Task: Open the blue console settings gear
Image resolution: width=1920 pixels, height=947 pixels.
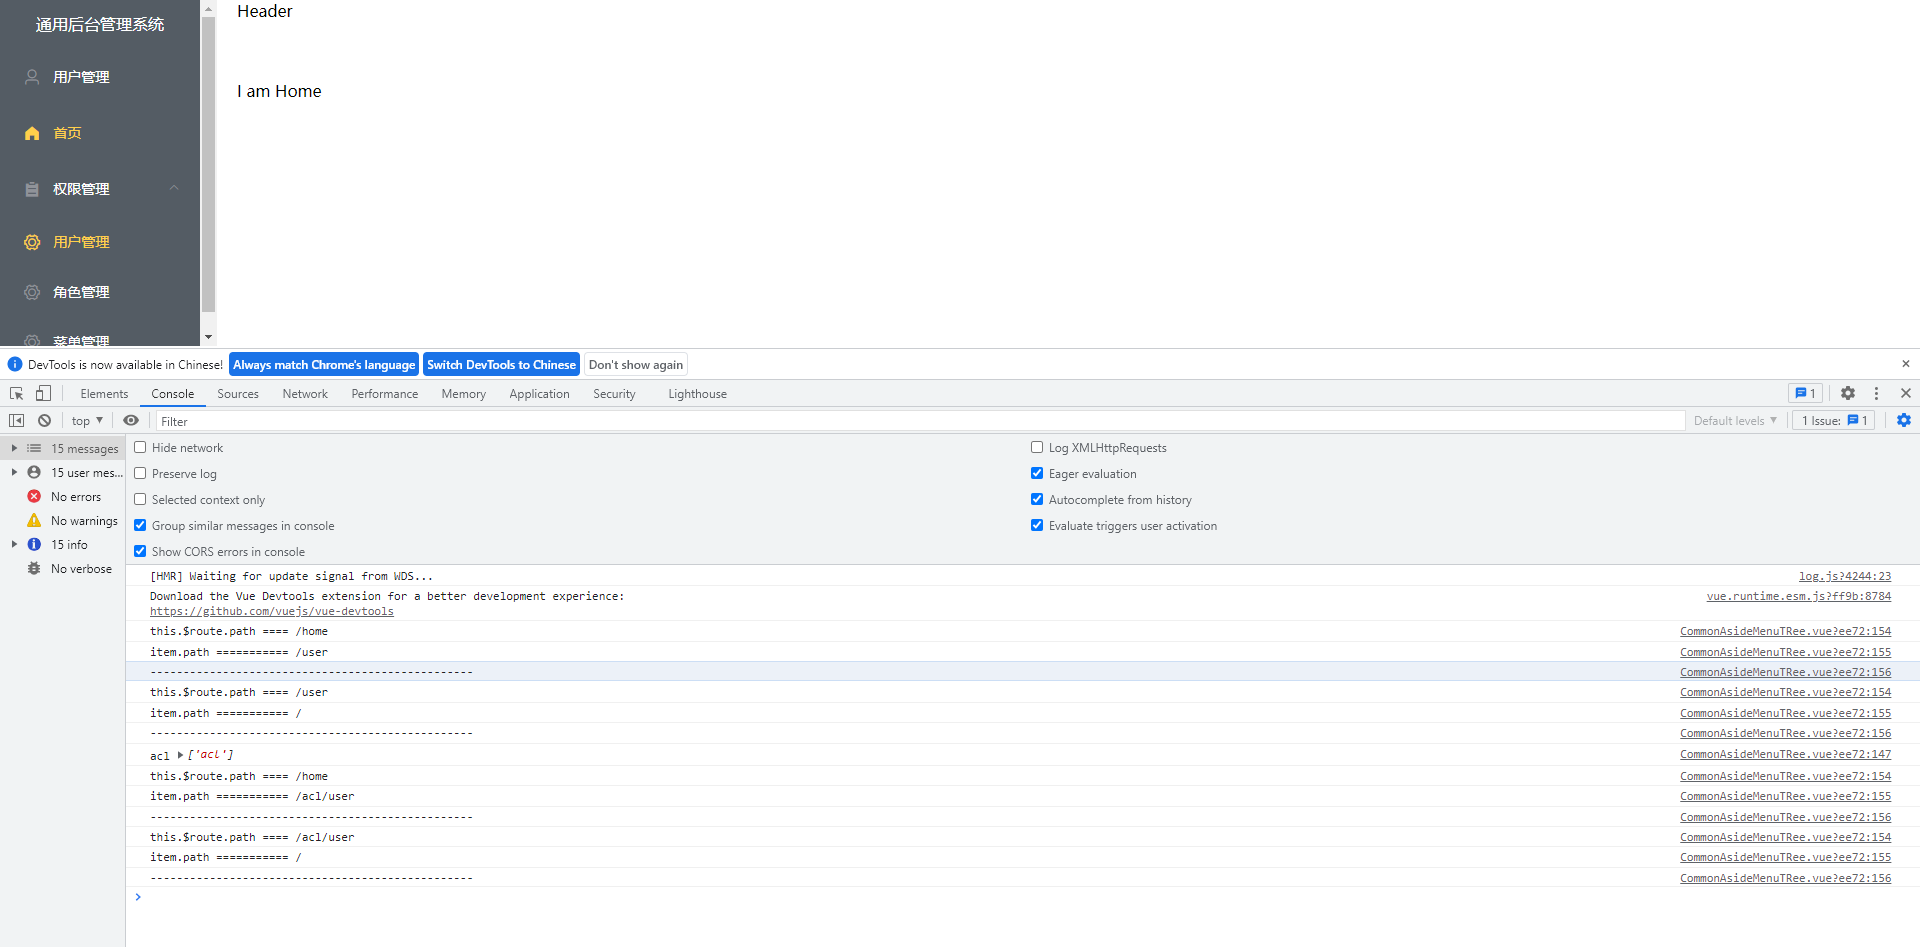Action: coord(1904,420)
